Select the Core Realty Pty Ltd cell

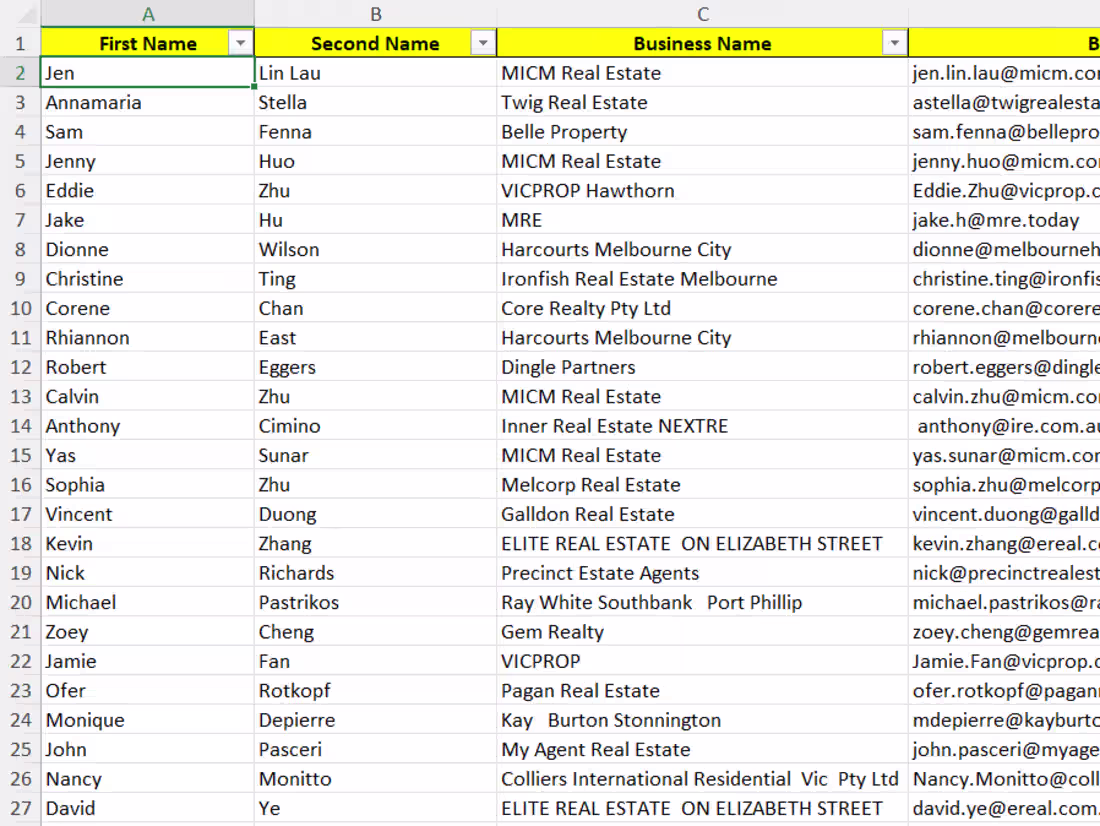point(702,309)
